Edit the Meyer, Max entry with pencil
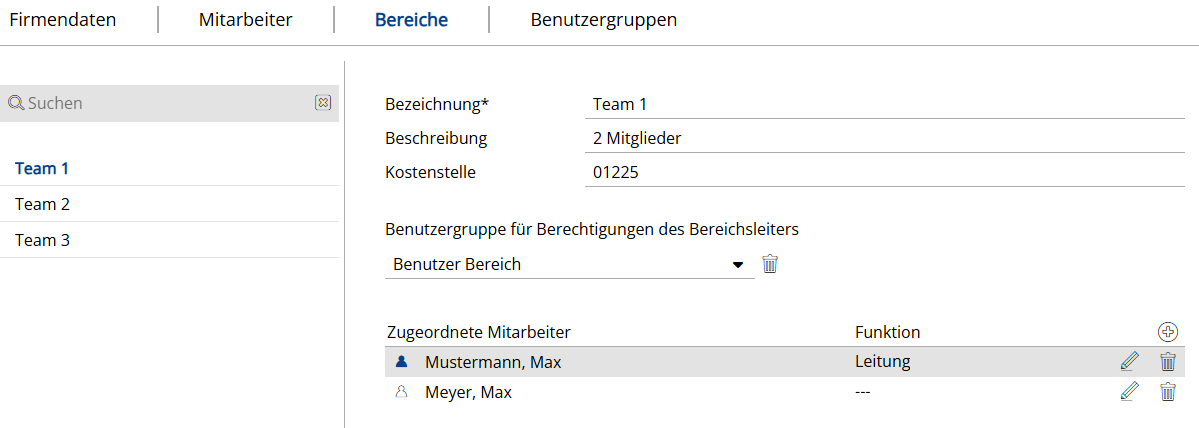Viewport: 1199px width, 428px height. (1130, 392)
